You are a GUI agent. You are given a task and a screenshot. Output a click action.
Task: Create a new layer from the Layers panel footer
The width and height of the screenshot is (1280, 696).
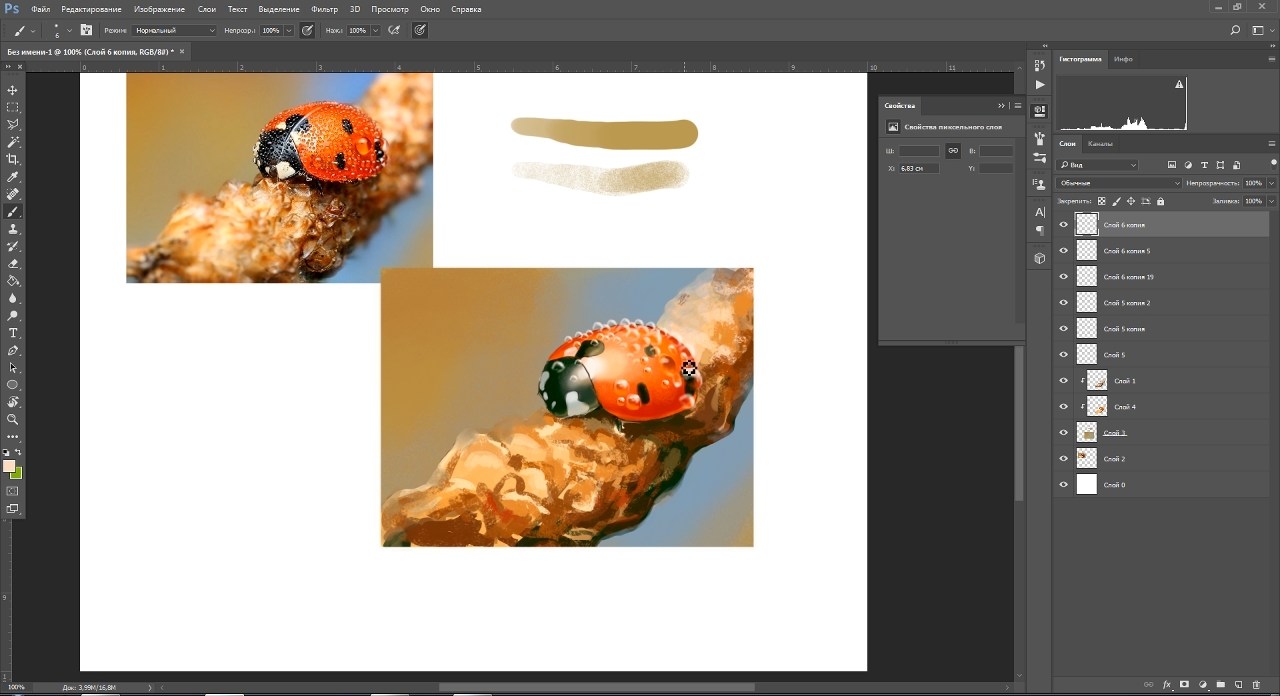tap(1238, 684)
